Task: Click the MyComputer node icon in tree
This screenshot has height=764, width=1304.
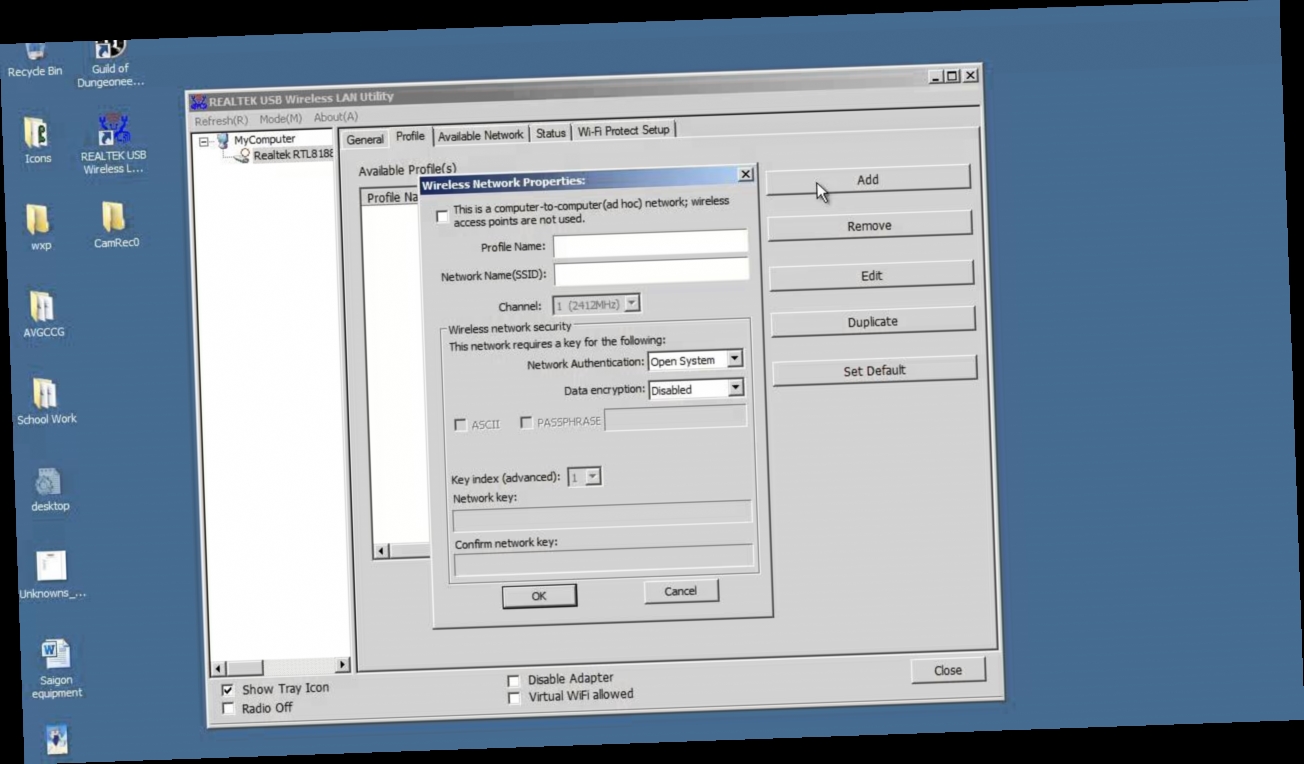Action: click(x=222, y=140)
